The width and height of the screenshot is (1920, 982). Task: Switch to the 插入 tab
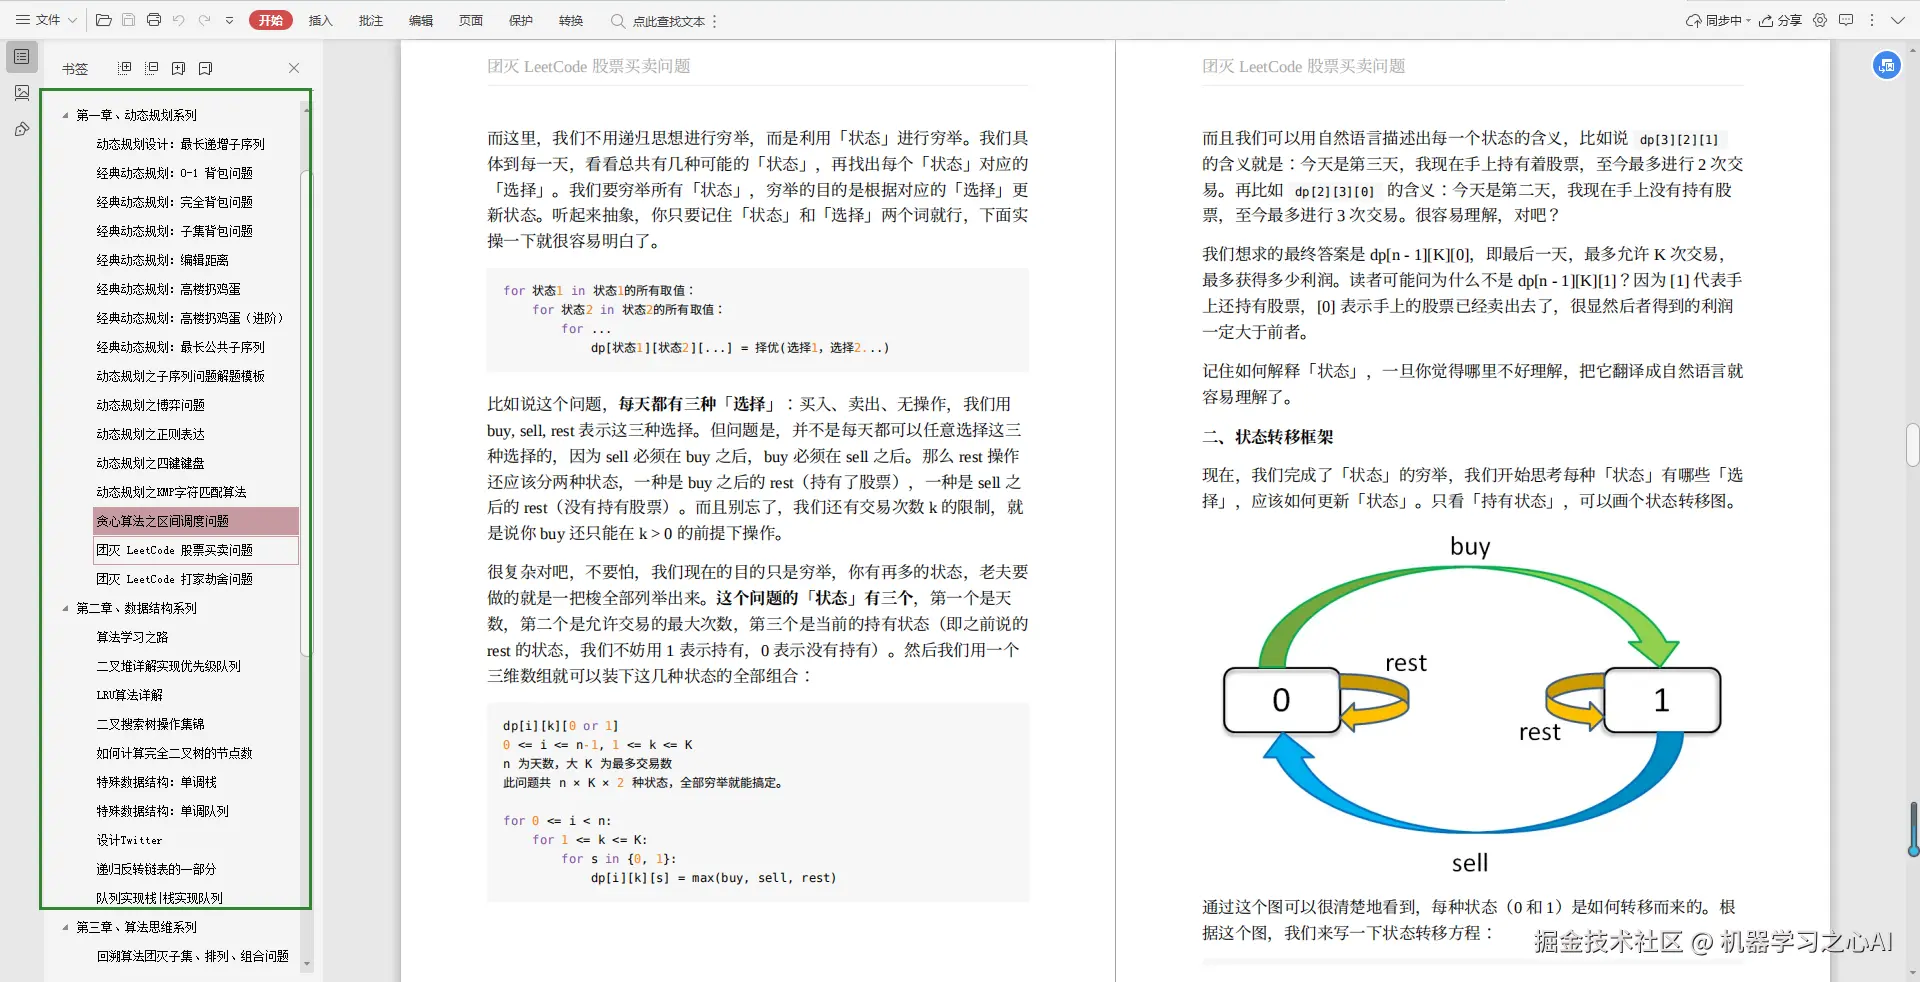tap(320, 20)
